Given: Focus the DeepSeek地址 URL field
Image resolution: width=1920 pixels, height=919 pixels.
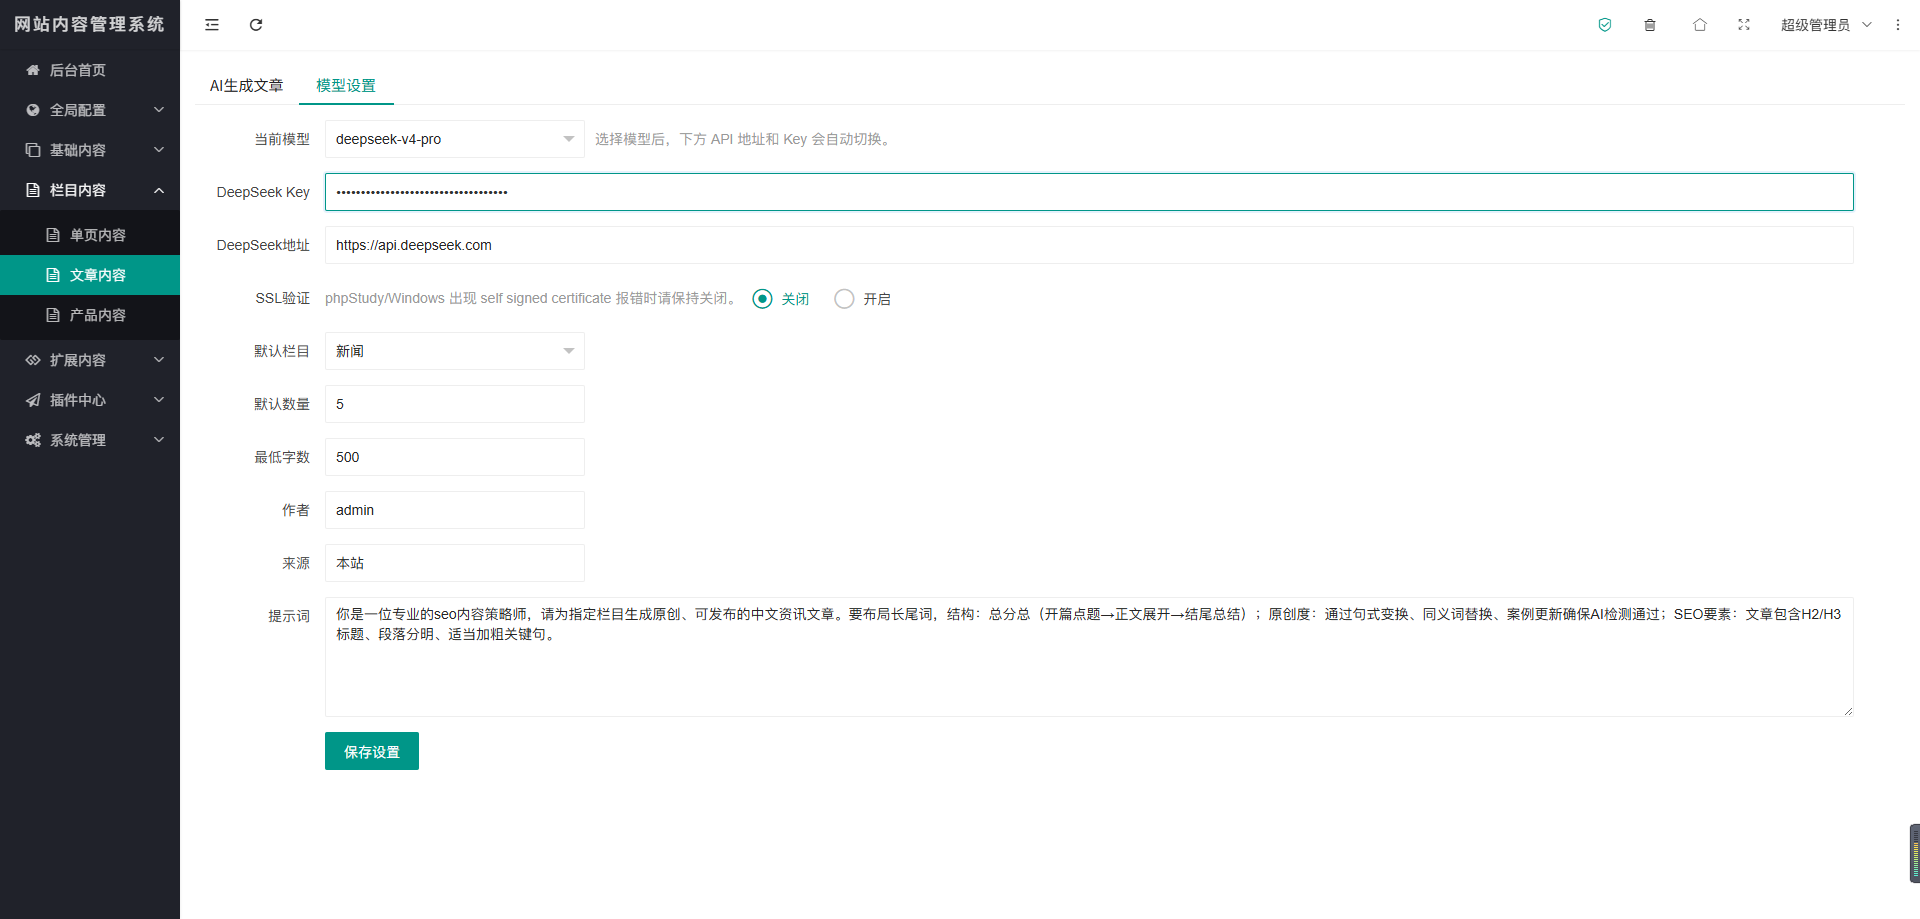Looking at the screenshot, I should pos(1089,245).
